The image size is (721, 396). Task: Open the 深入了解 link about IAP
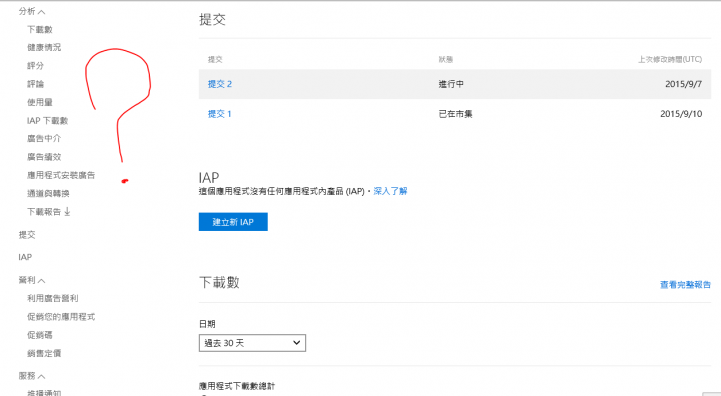(390, 191)
